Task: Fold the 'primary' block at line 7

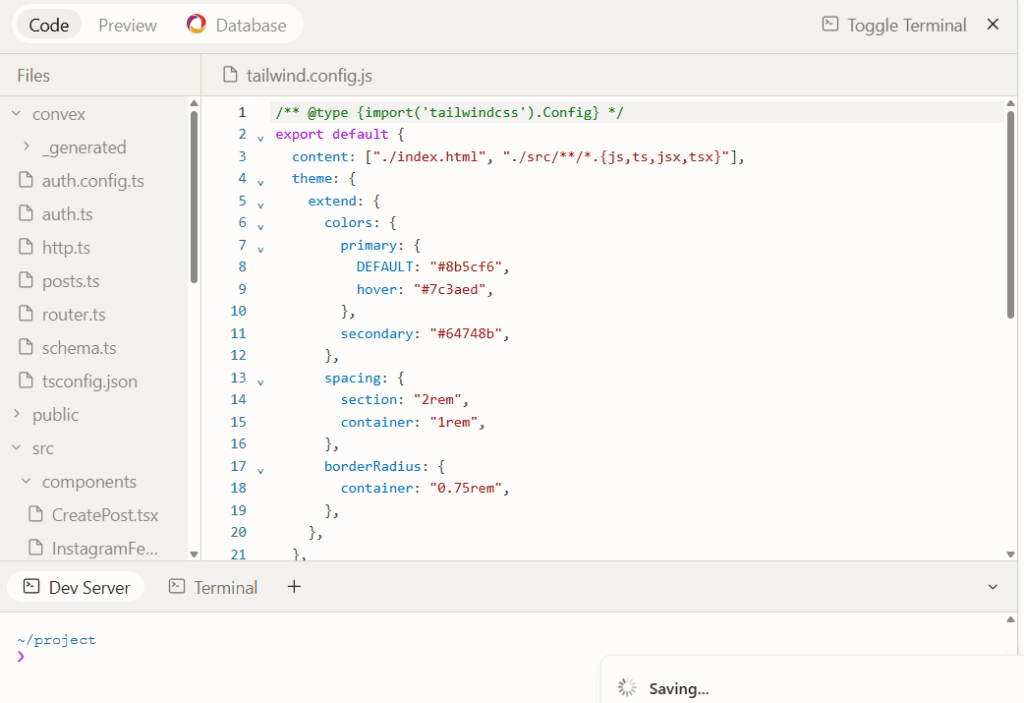Action: click(260, 249)
